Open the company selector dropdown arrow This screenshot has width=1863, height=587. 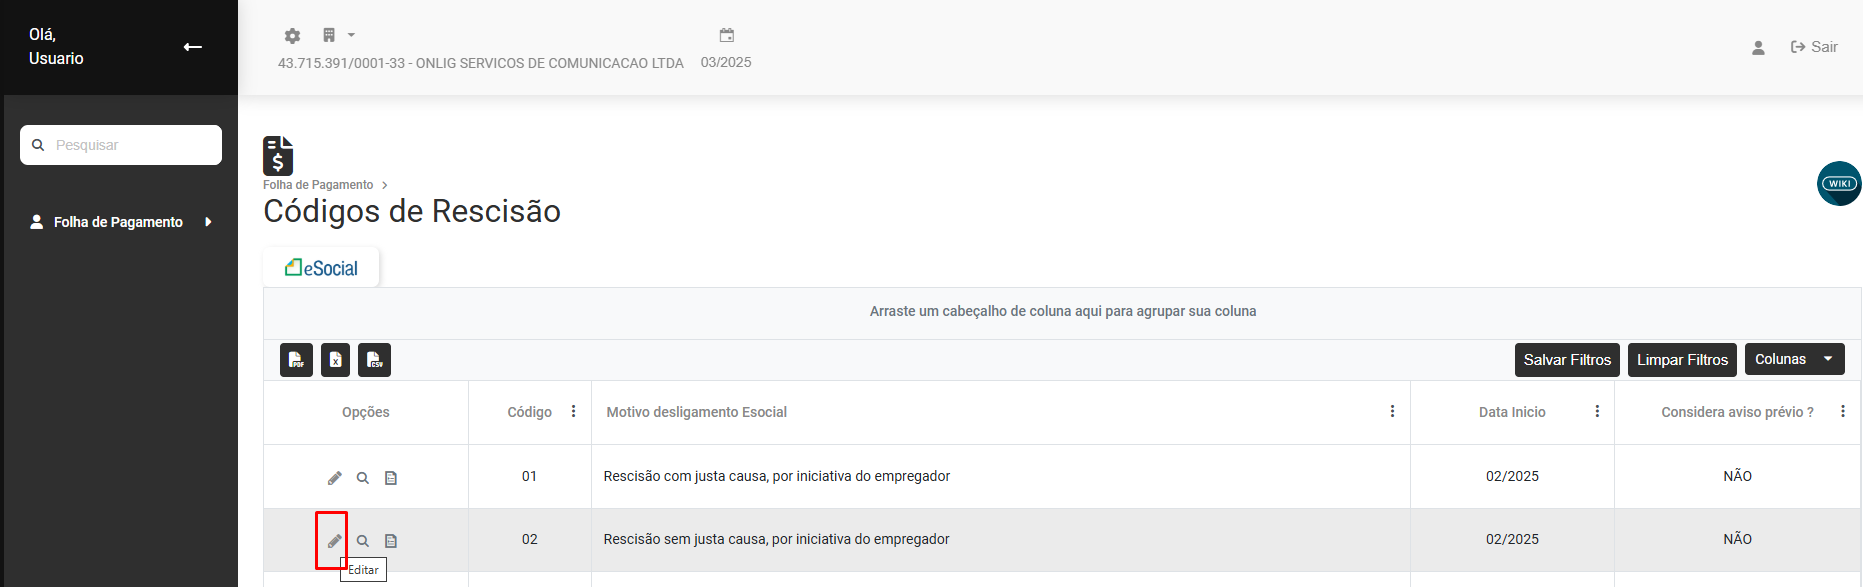(351, 35)
